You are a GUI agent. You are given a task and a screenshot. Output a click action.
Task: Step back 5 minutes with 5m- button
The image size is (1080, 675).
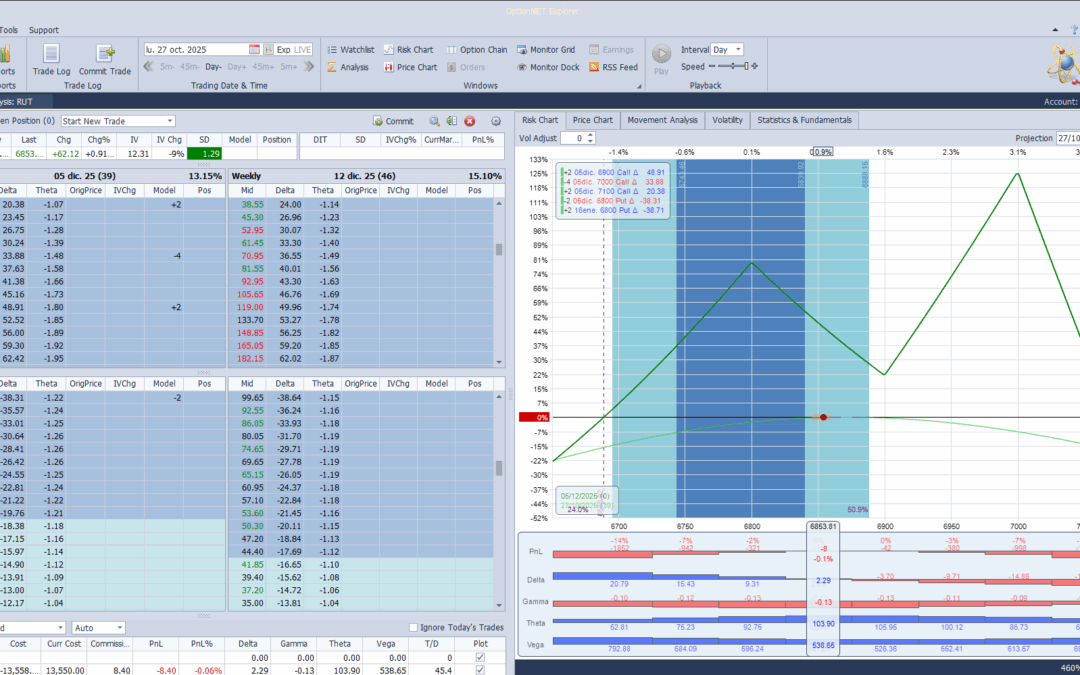(167, 67)
